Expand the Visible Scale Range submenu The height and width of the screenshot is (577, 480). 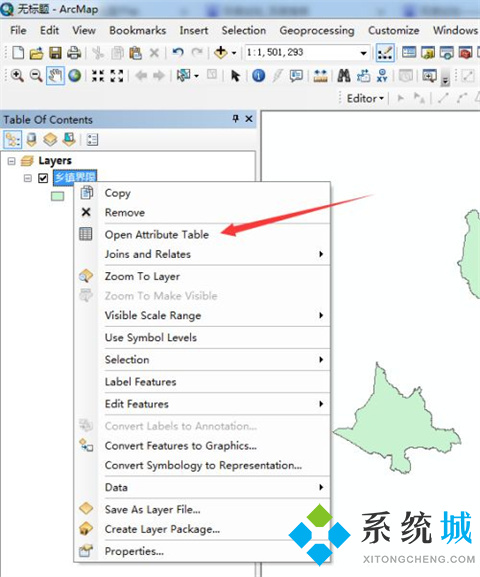[216, 316]
